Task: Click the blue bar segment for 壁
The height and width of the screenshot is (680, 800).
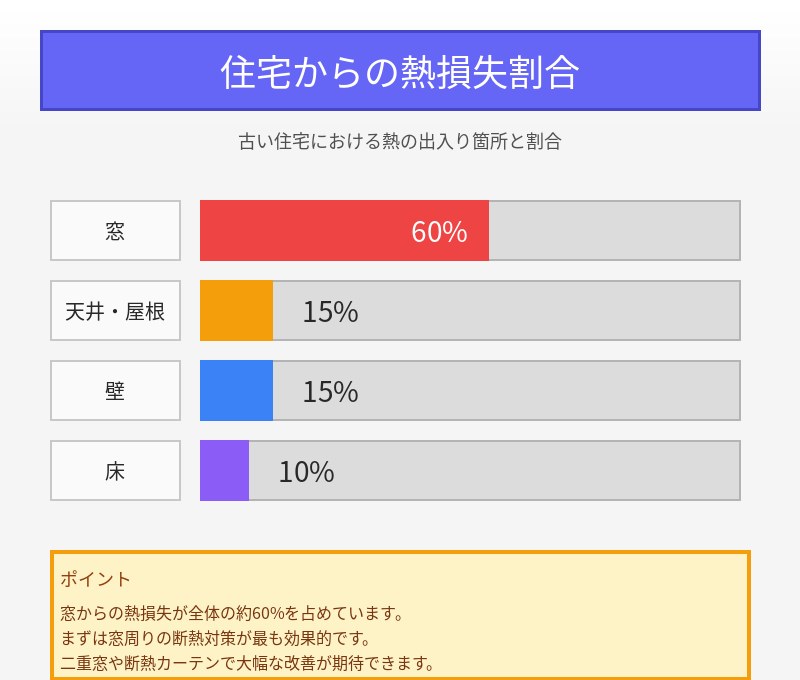Action: [x=236, y=391]
